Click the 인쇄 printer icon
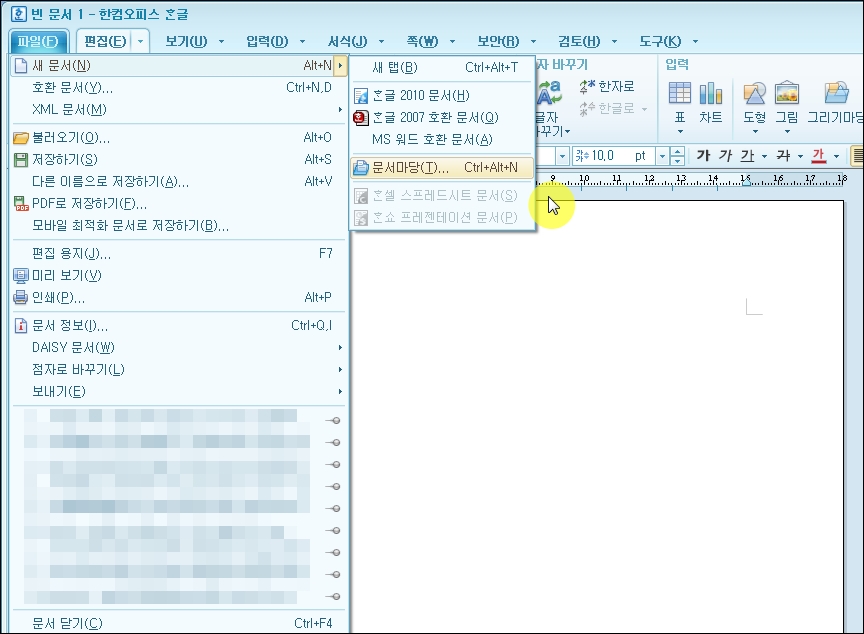The image size is (864, 634). [x=20, y=297]
